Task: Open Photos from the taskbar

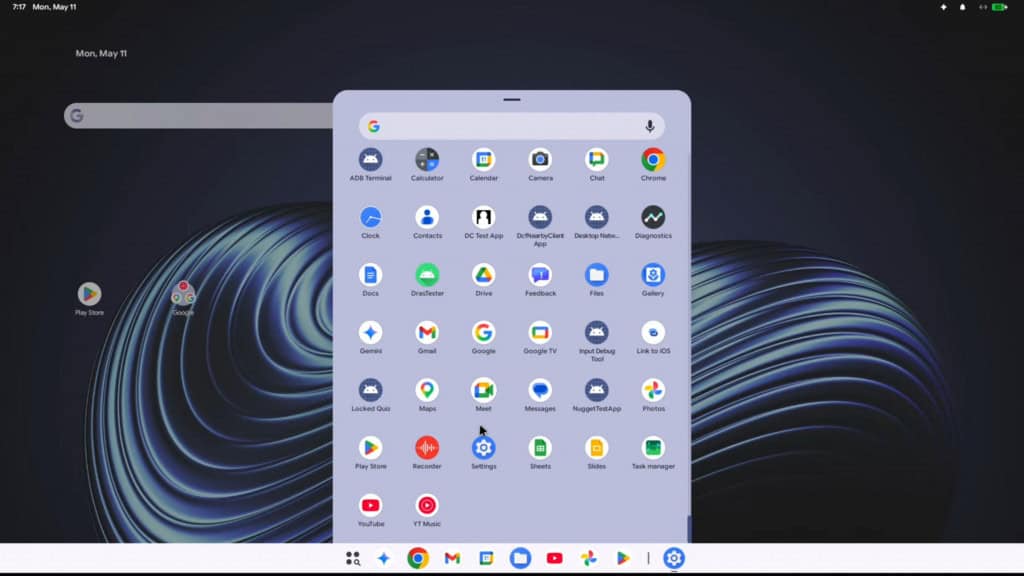Action: click(x=588, y=558)
